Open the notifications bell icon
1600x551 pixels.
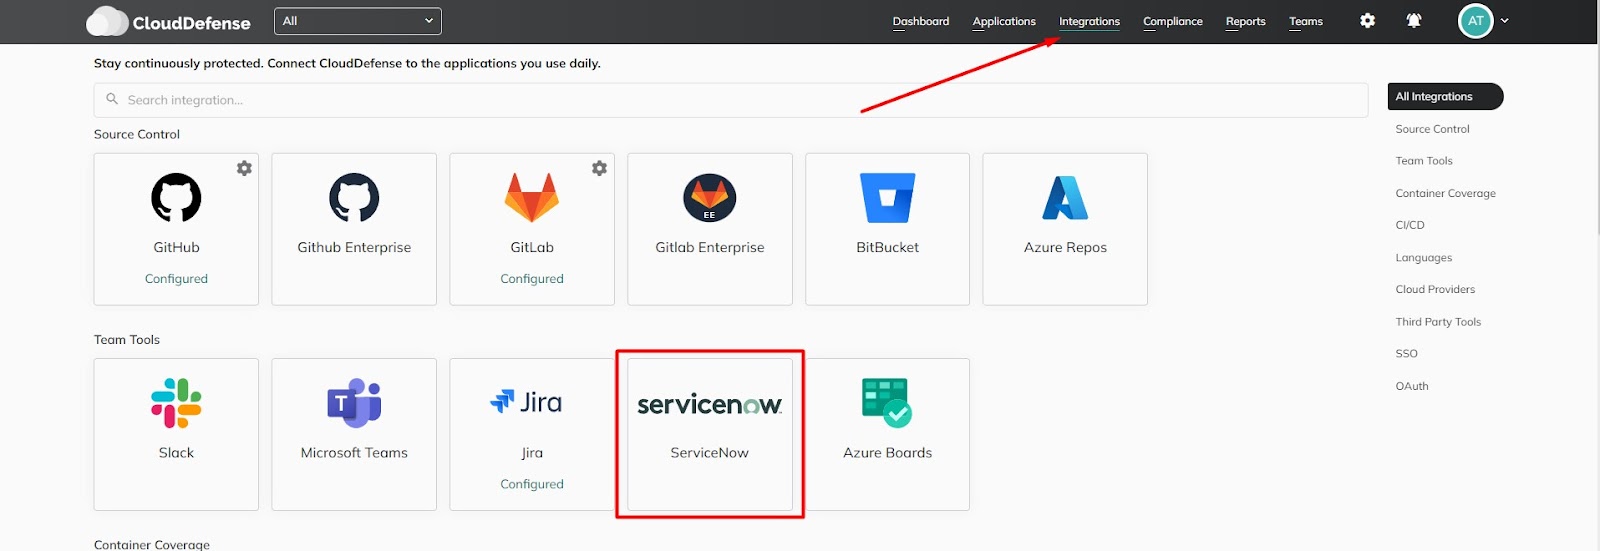click(1414, 21)
